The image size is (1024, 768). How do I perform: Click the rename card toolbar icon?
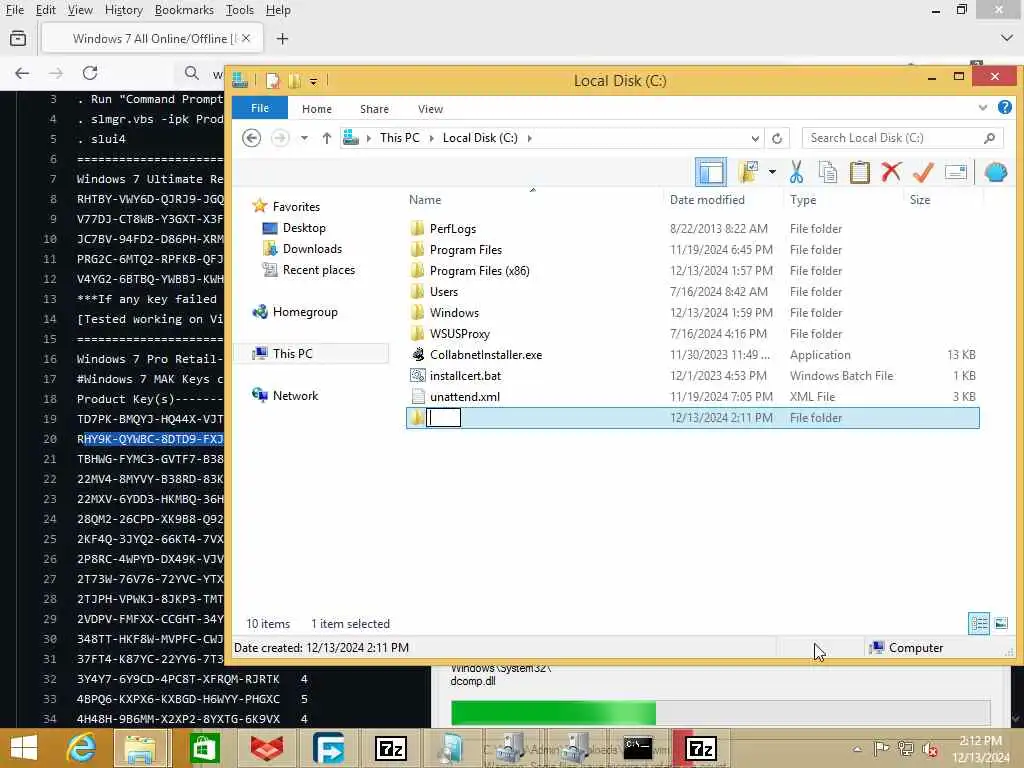coord(955,172)
